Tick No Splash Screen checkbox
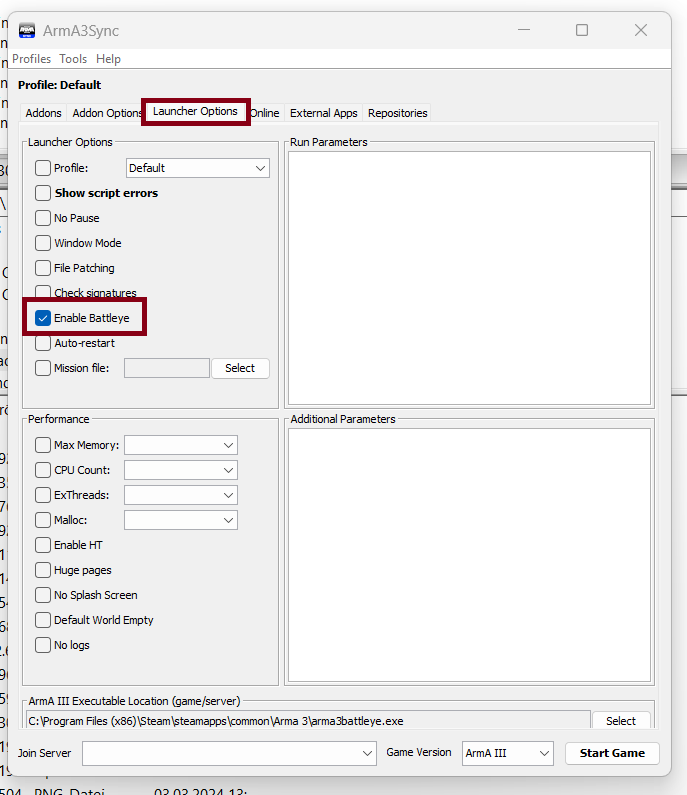Viewport: 687px width, 795px height. pos(43,595)
